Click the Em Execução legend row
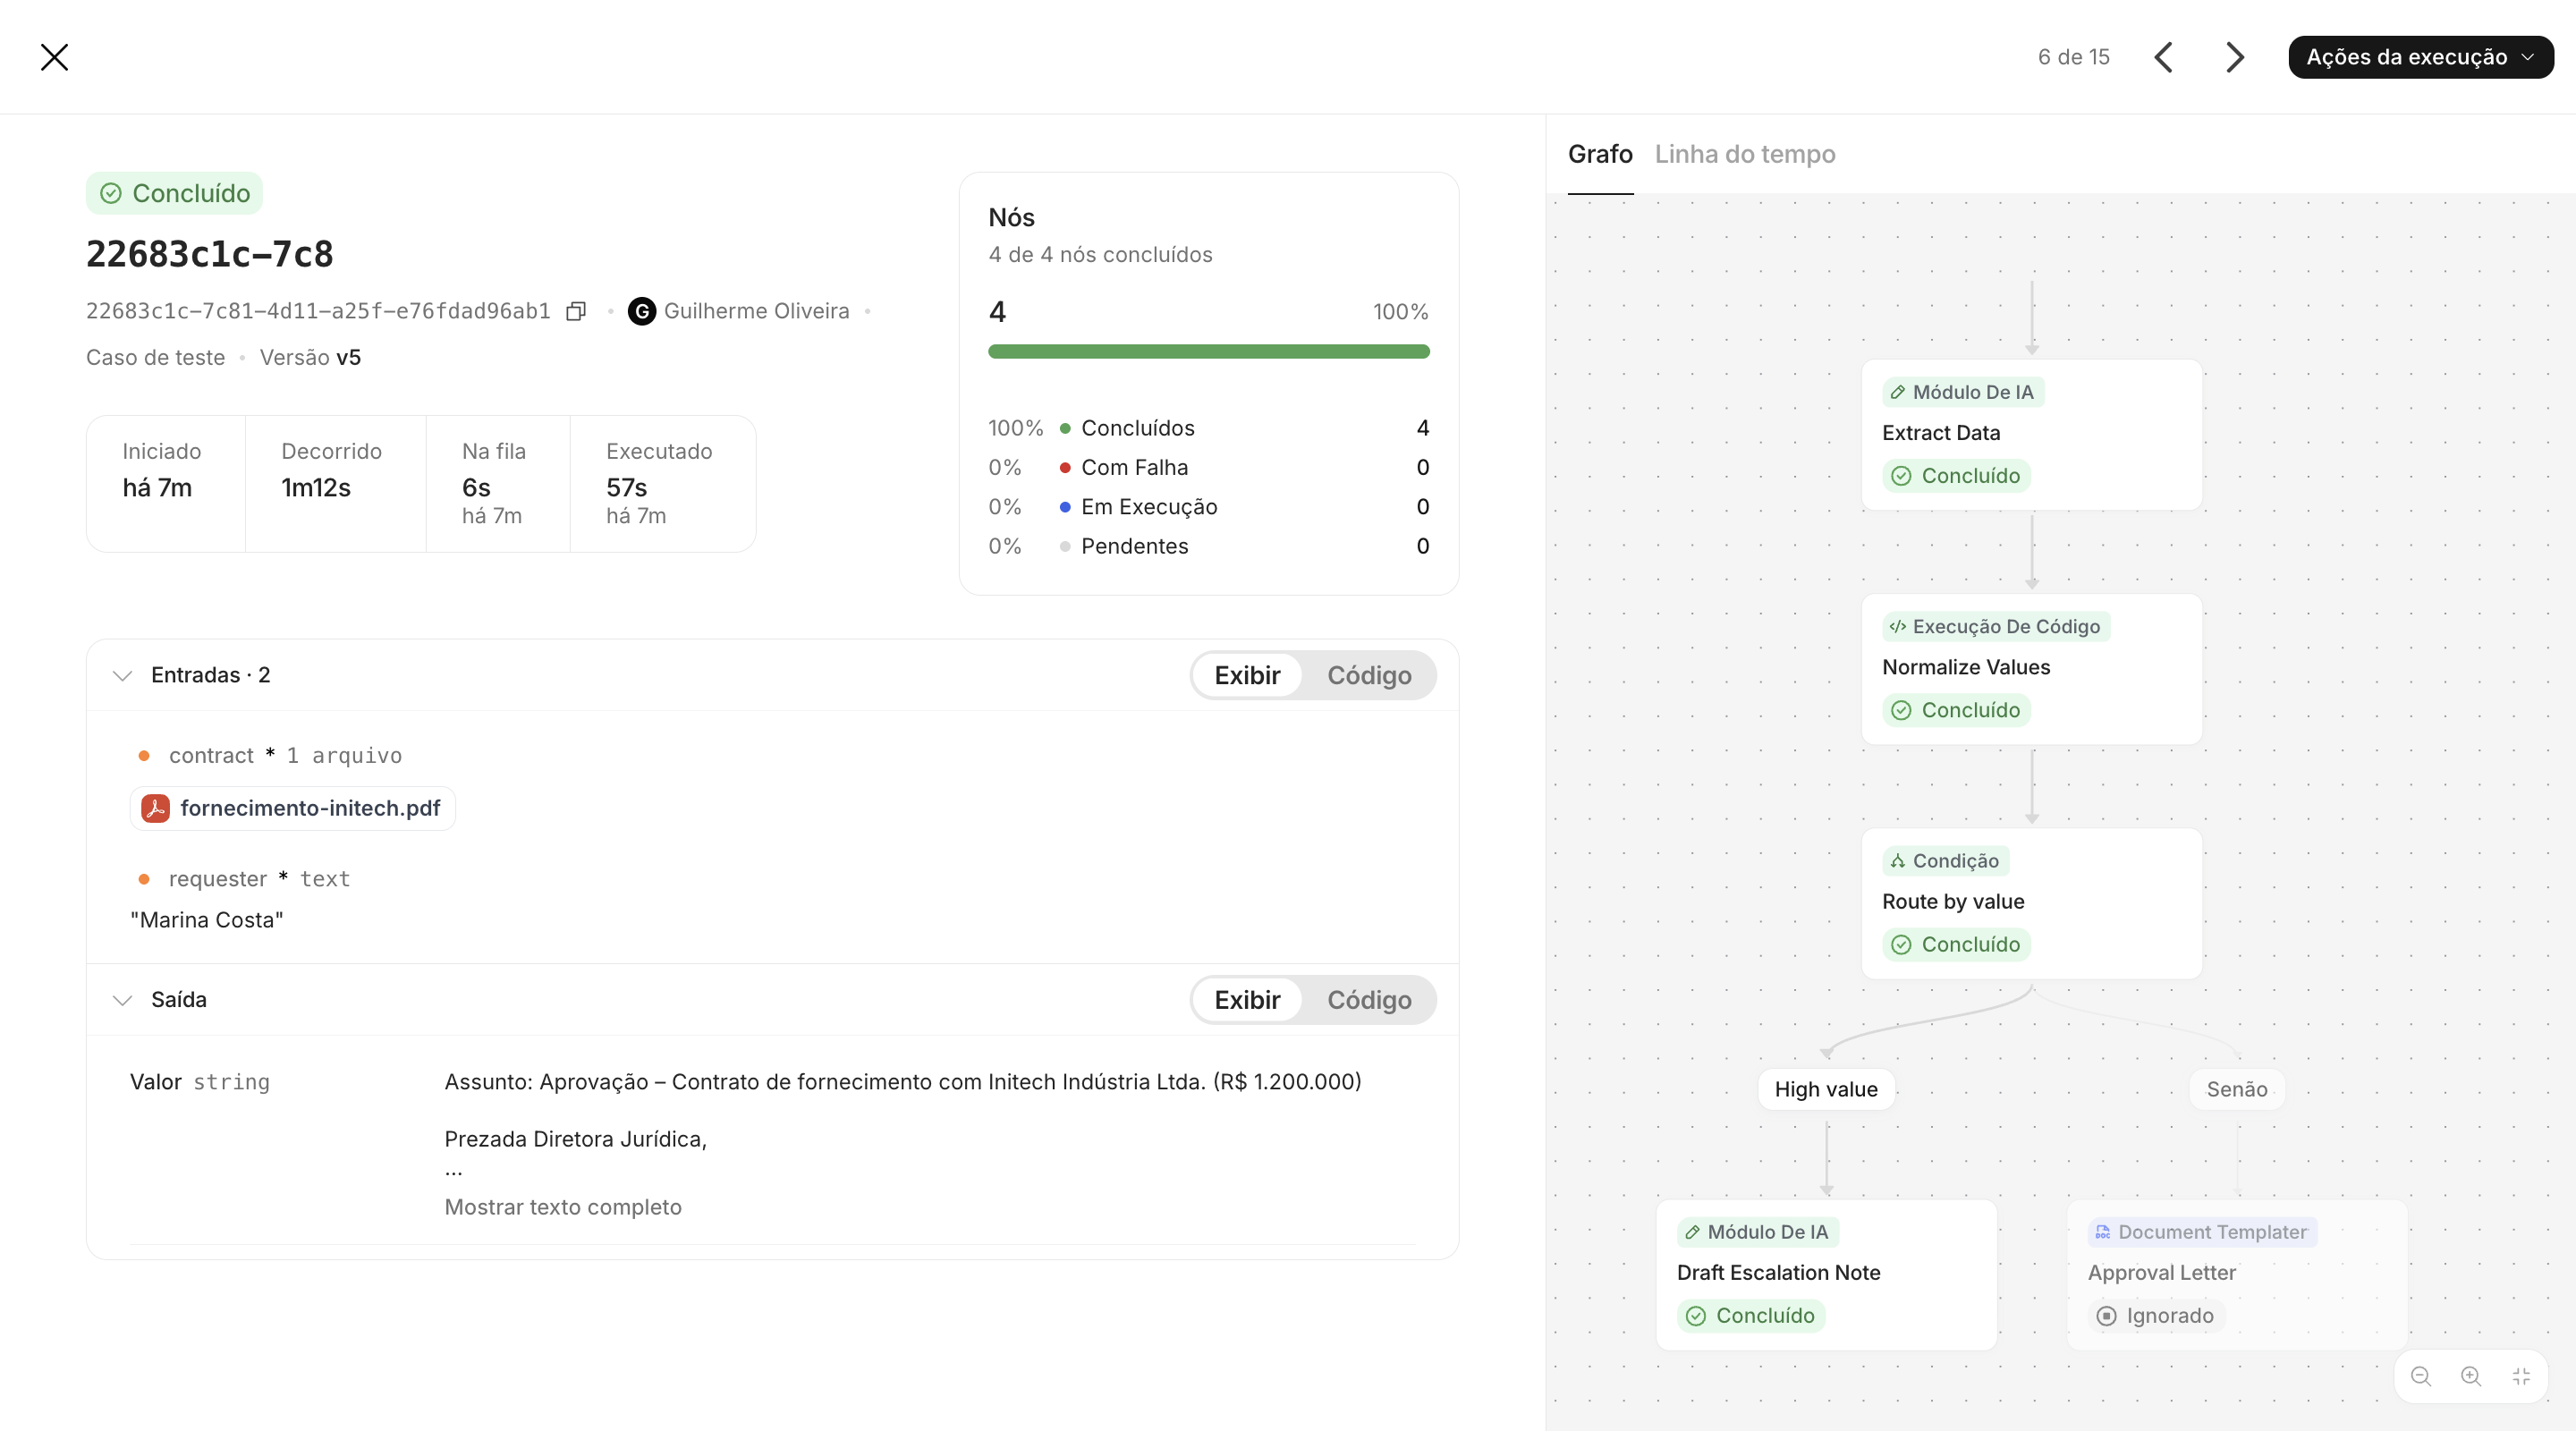Viewport: 2576px width, 1431px height. click(1209, 507)
